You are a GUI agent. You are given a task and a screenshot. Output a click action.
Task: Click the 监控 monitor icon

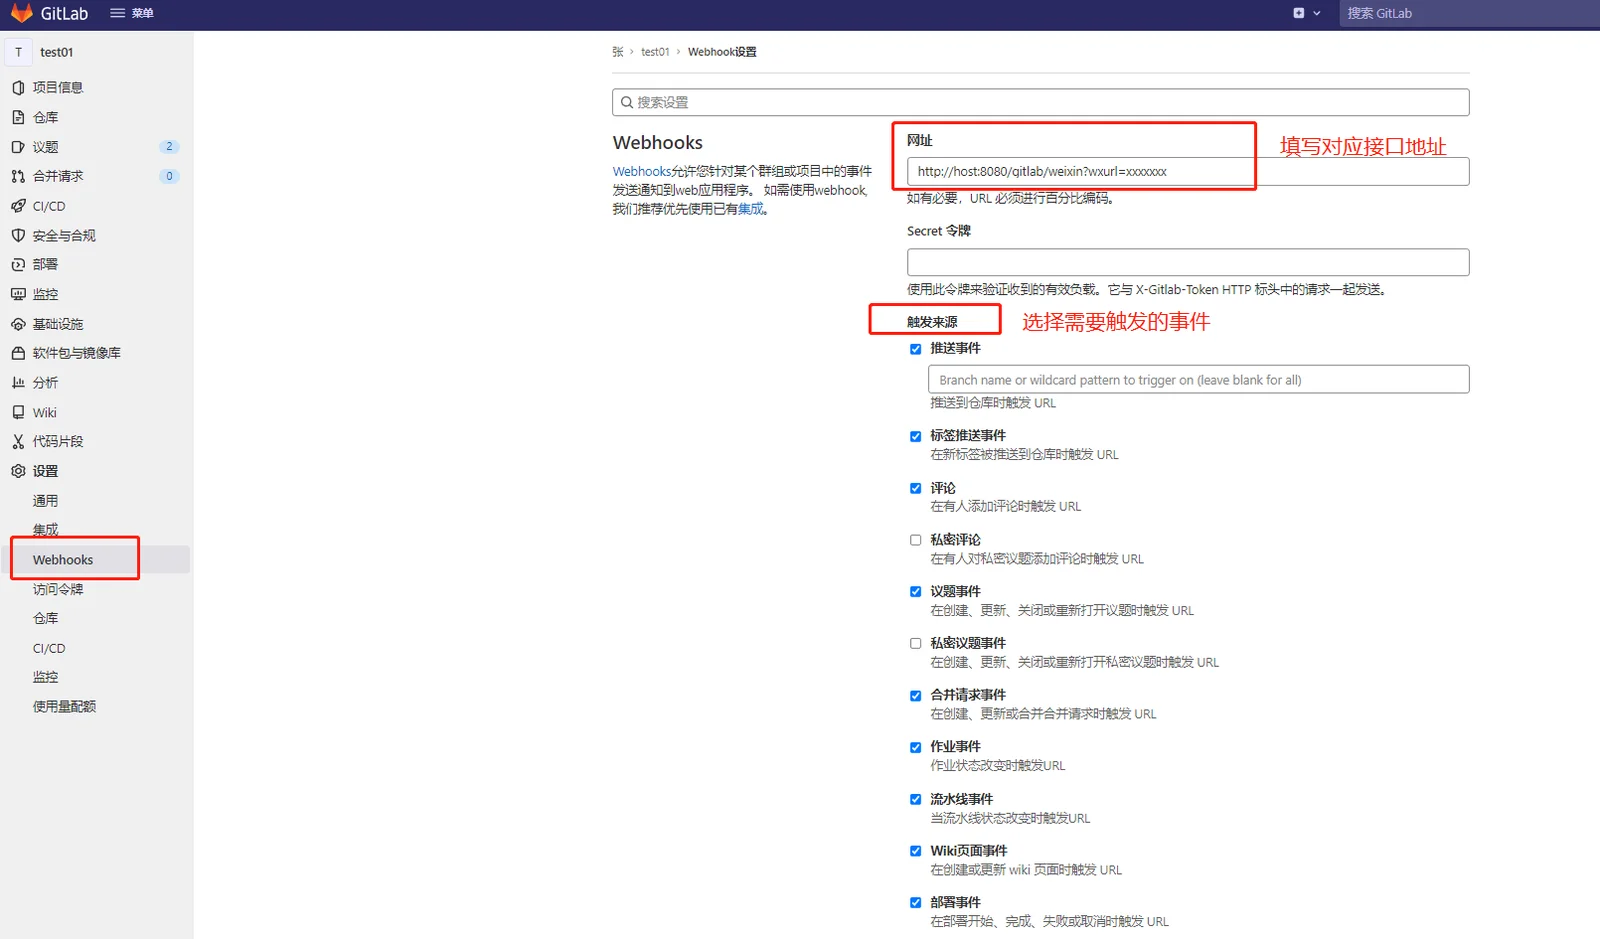[18, 294]
